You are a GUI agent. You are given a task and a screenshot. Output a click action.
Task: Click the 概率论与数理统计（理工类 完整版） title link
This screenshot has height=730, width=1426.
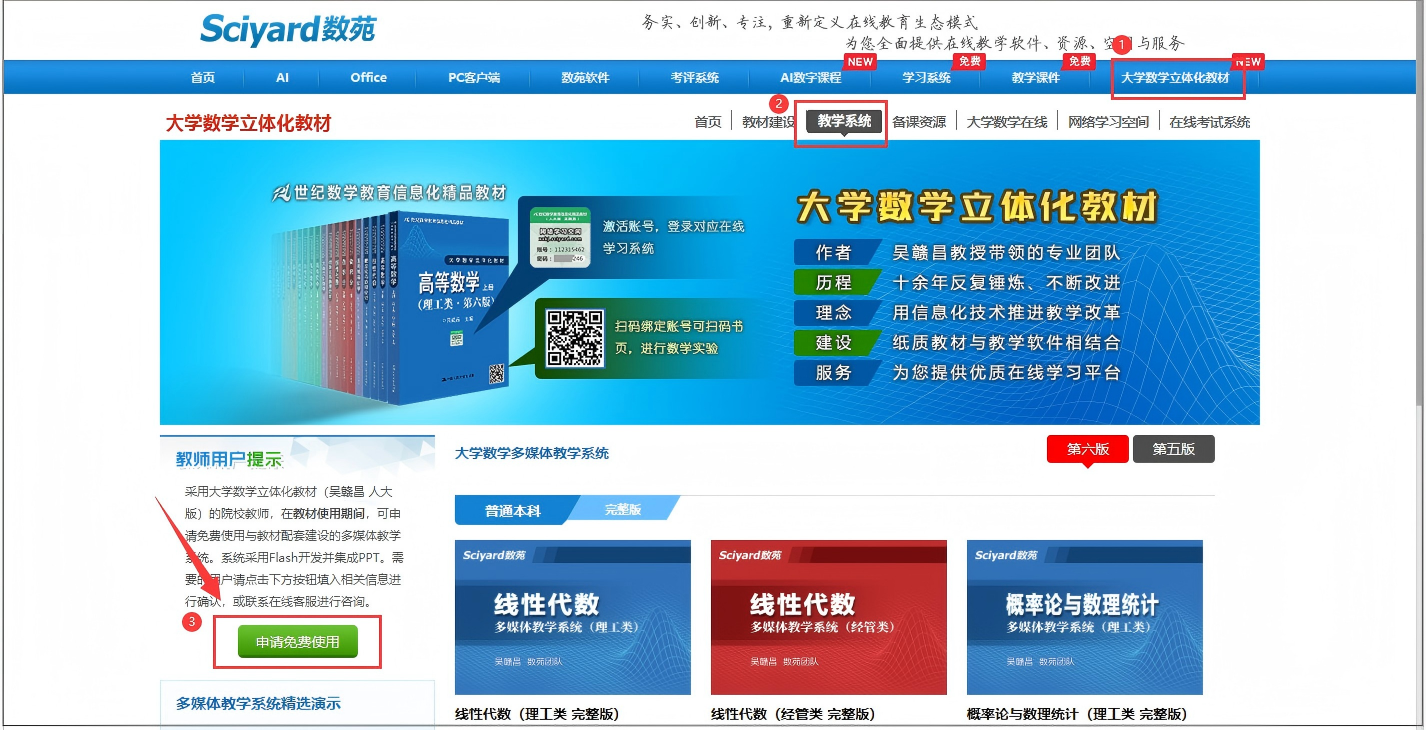(1078, 714)
